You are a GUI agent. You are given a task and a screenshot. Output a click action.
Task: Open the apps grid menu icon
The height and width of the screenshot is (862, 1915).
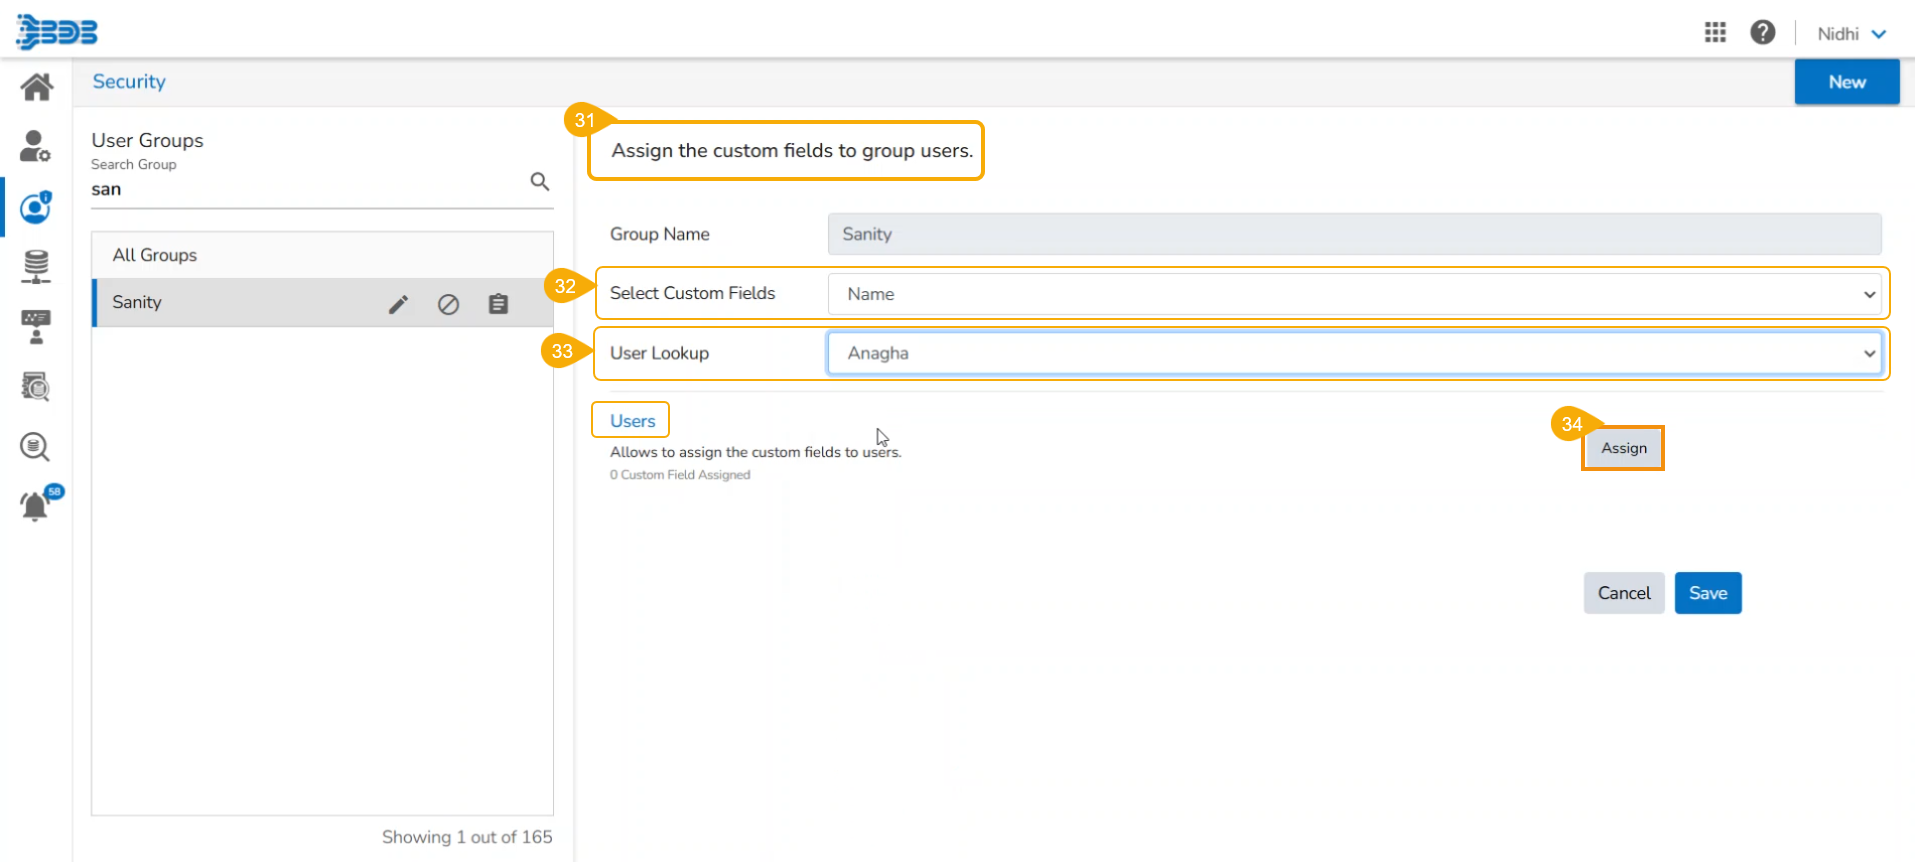tap(1715, 33)
